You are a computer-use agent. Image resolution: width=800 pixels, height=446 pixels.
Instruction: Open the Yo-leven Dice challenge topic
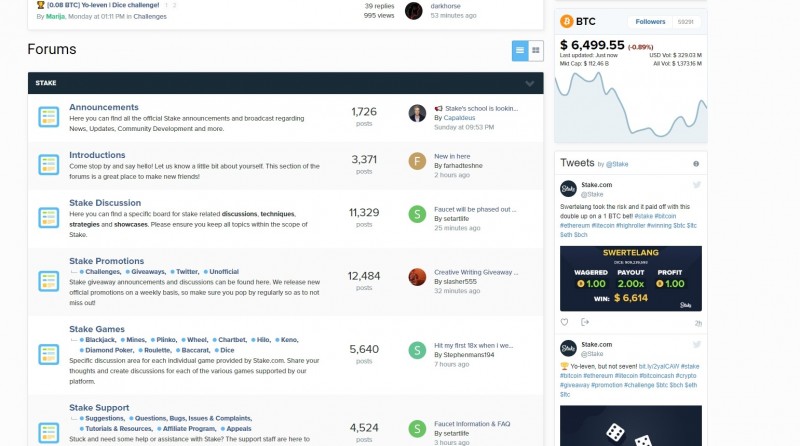(x=103, y=6)
